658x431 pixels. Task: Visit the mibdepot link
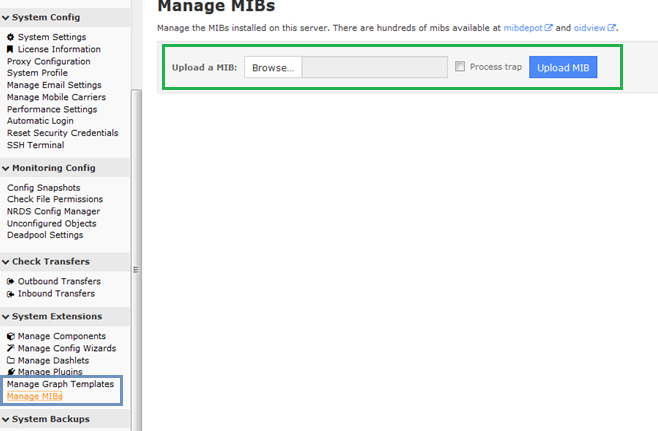(x=523, y=28)
